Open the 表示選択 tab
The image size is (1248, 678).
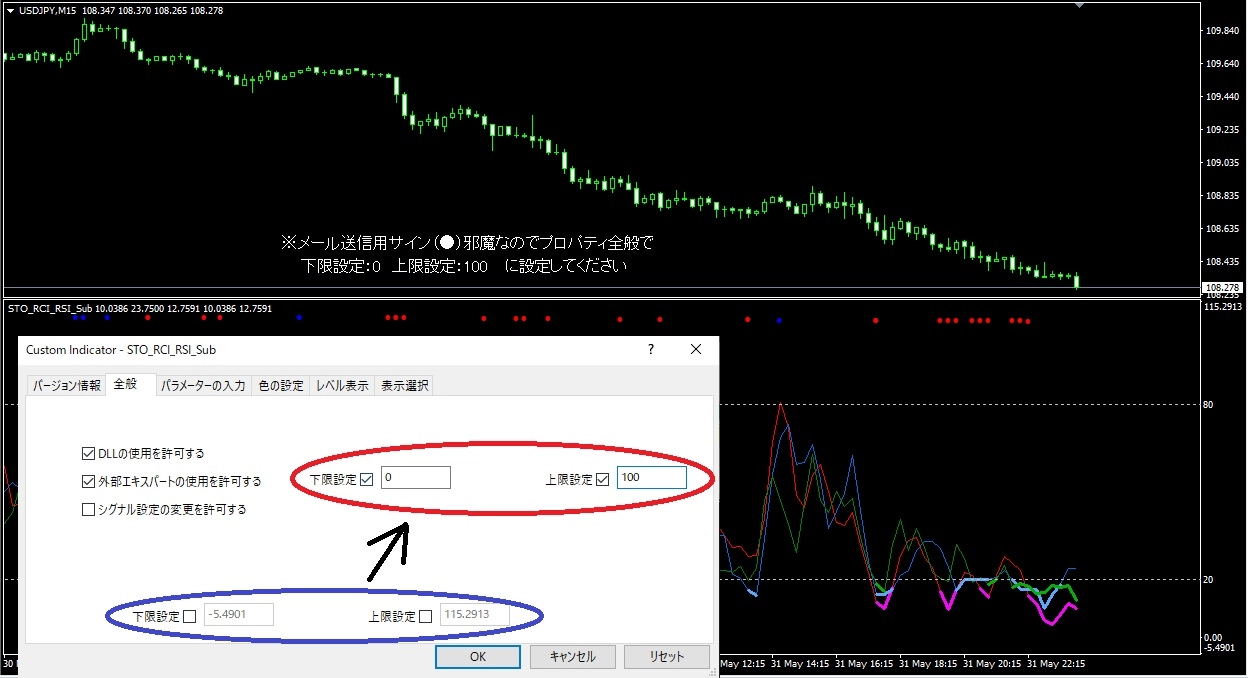405,385
